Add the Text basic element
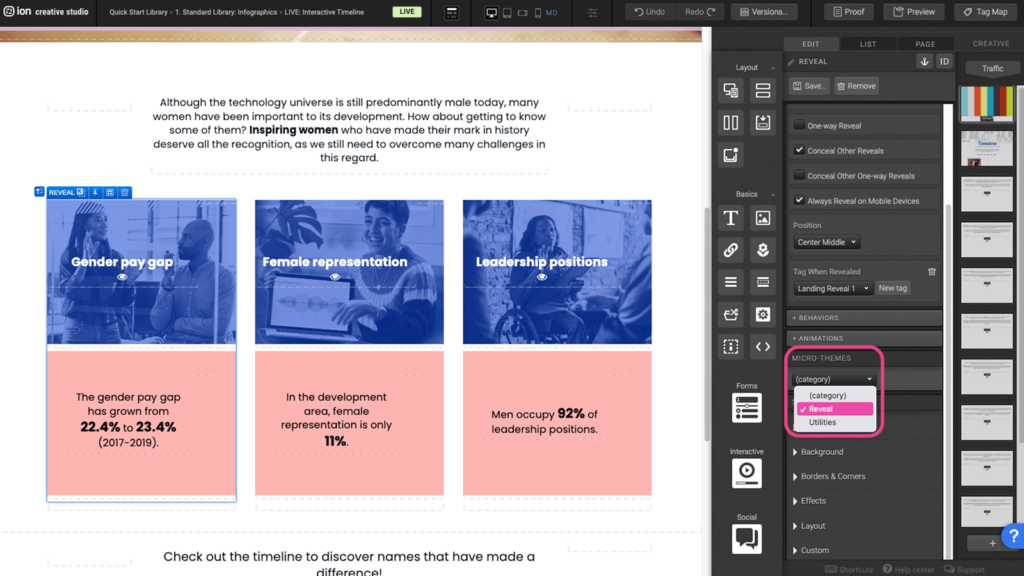Viewport: 1024px width, 576px height. 731,217
